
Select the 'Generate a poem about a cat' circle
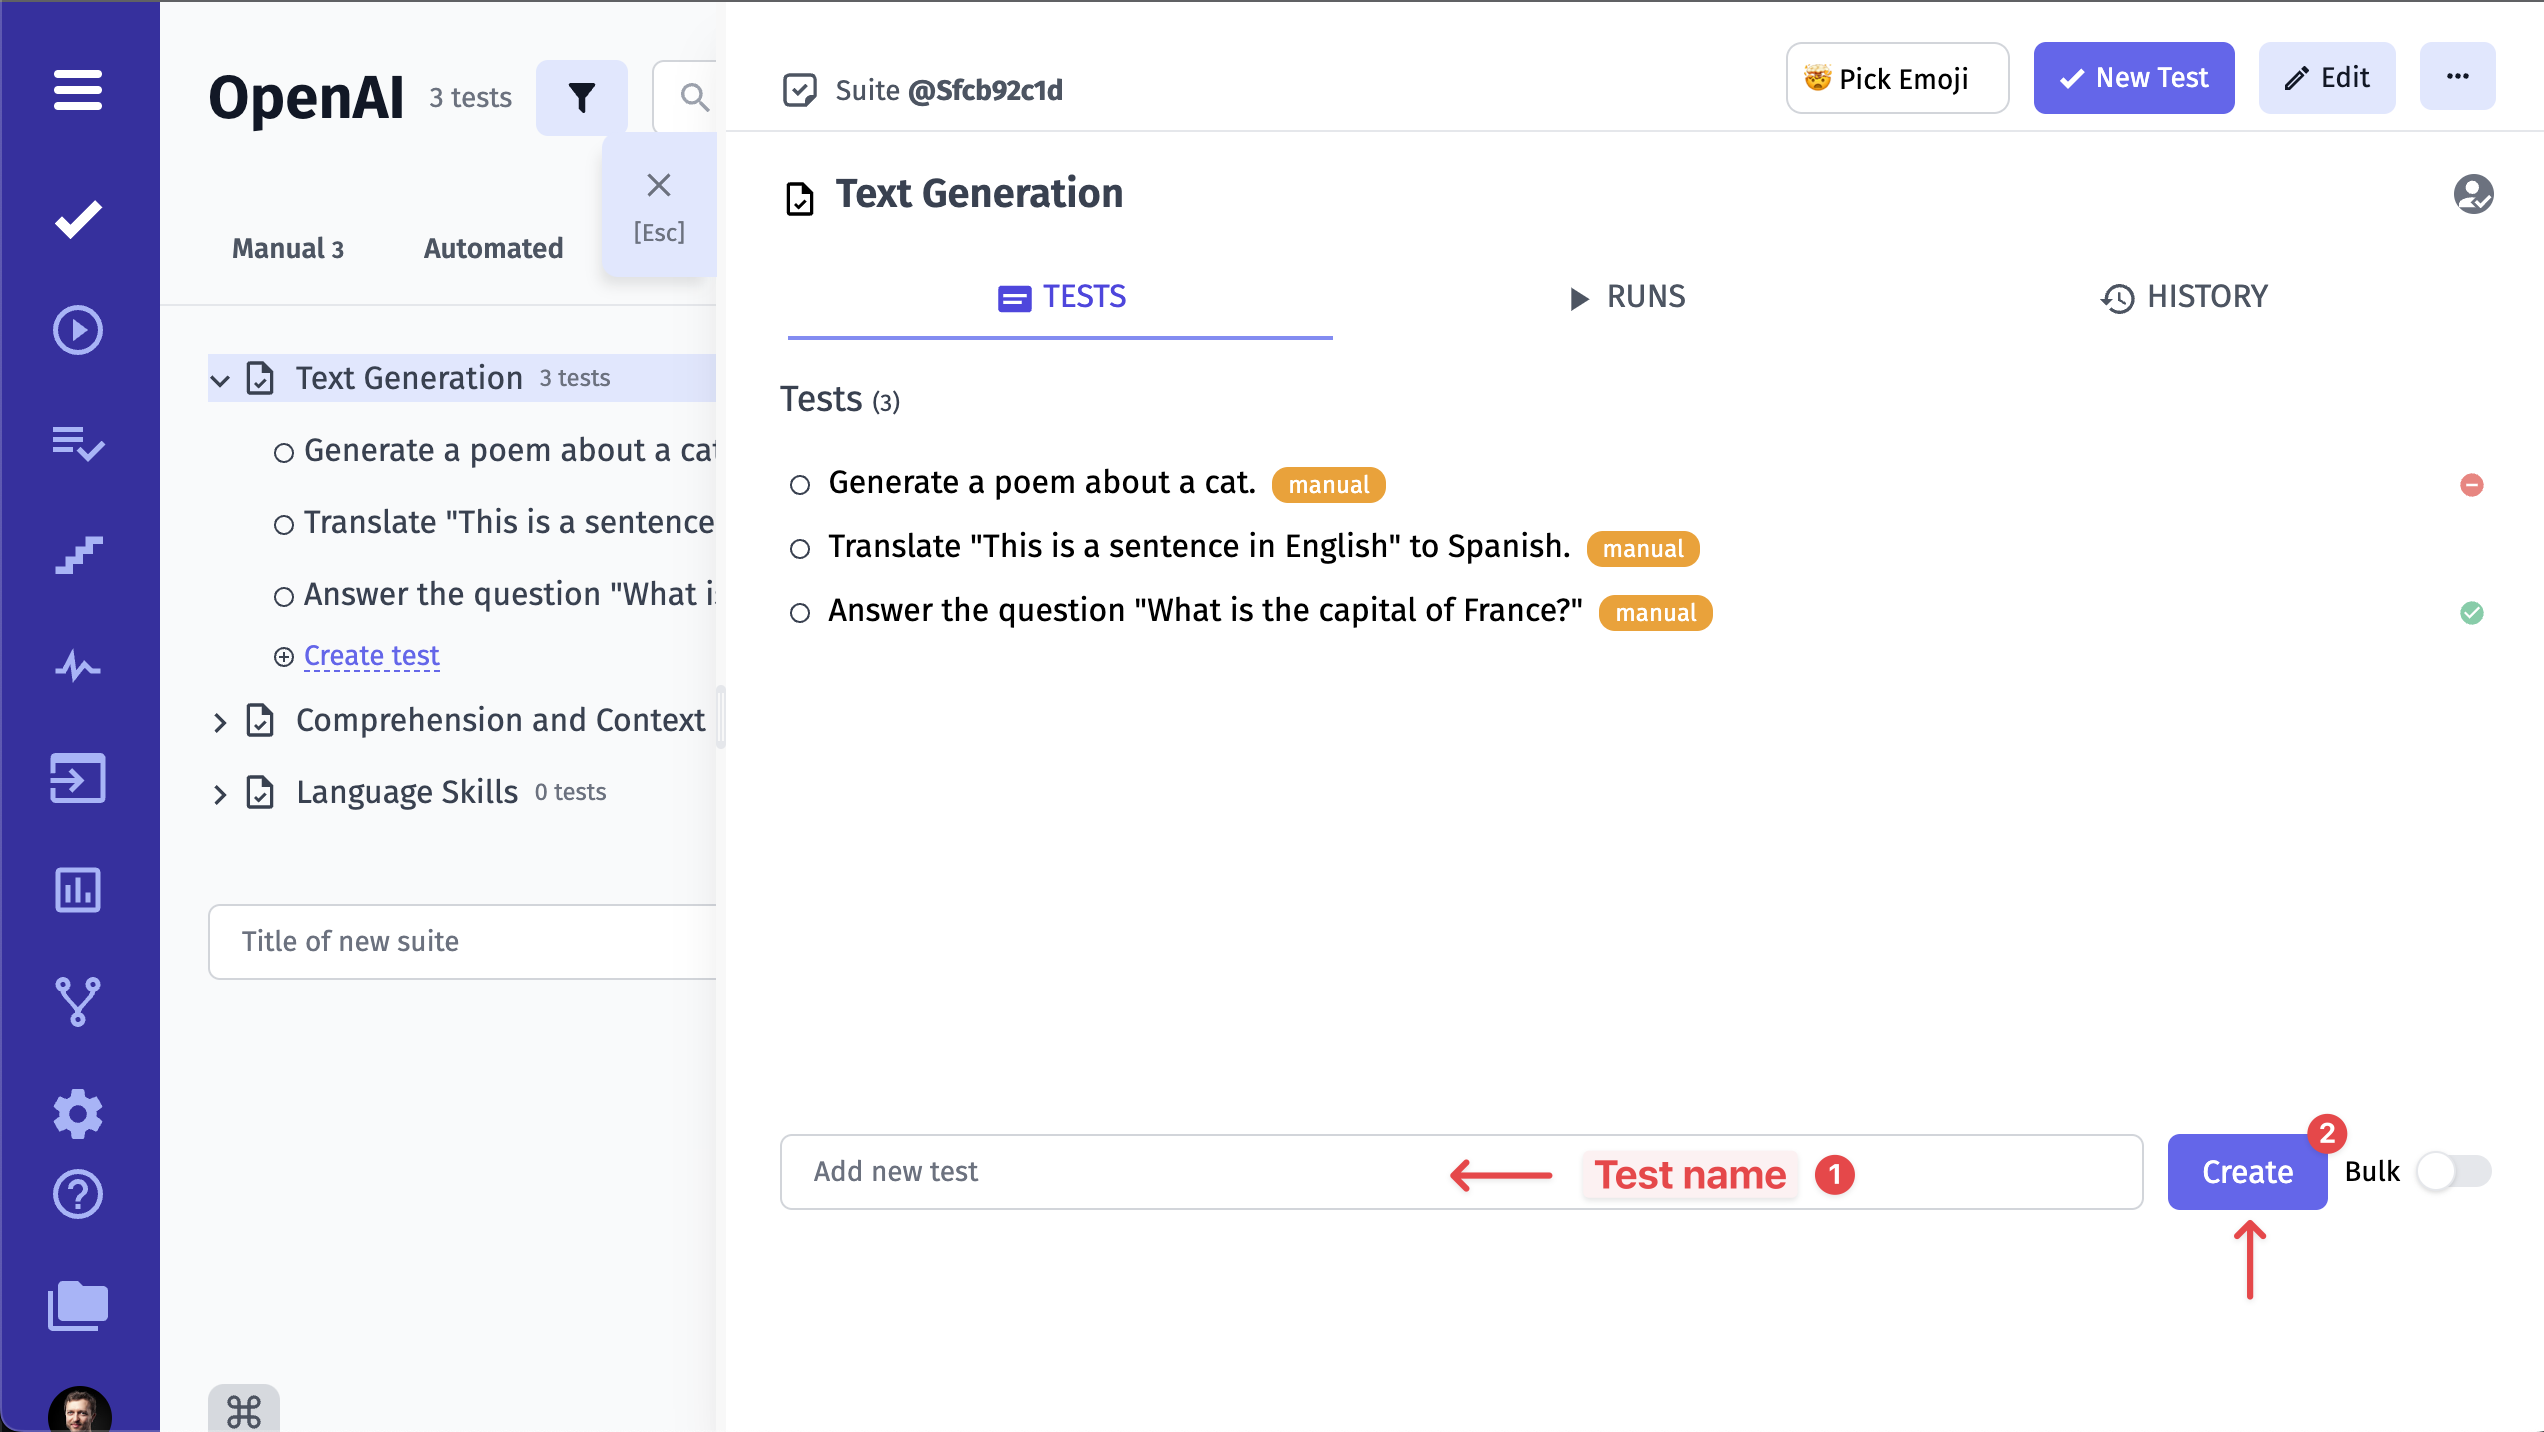(x=799, y=485)
